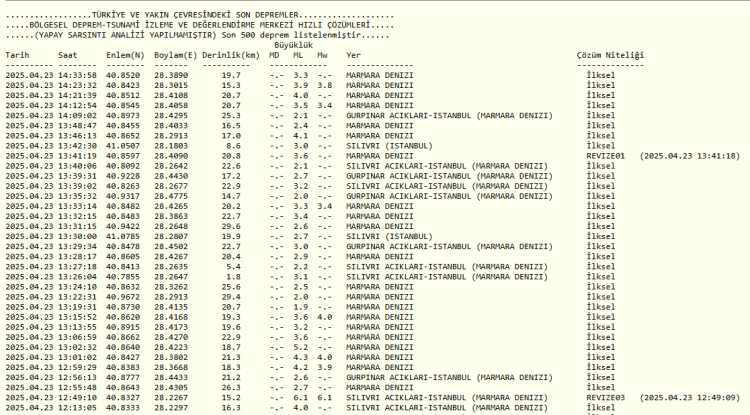Click the "Saat" column header
This screenshot has width=750, height=415.
[68, 55]
